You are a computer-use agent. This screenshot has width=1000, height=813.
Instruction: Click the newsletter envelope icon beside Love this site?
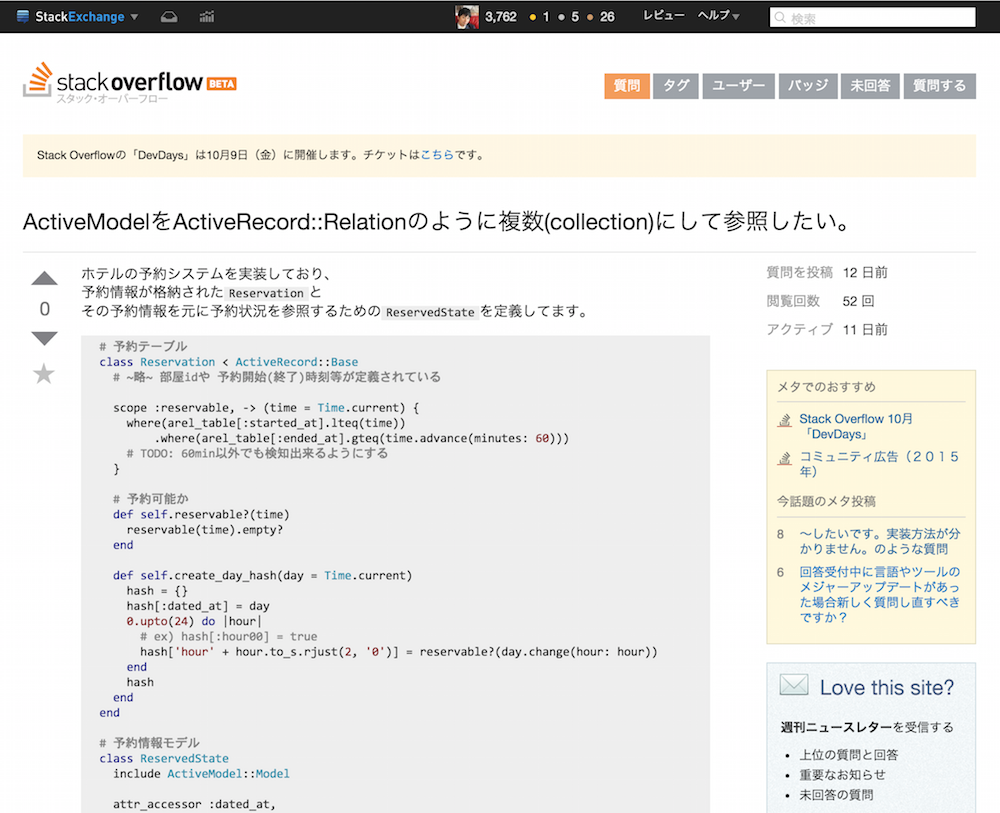[x=794, y=685]
